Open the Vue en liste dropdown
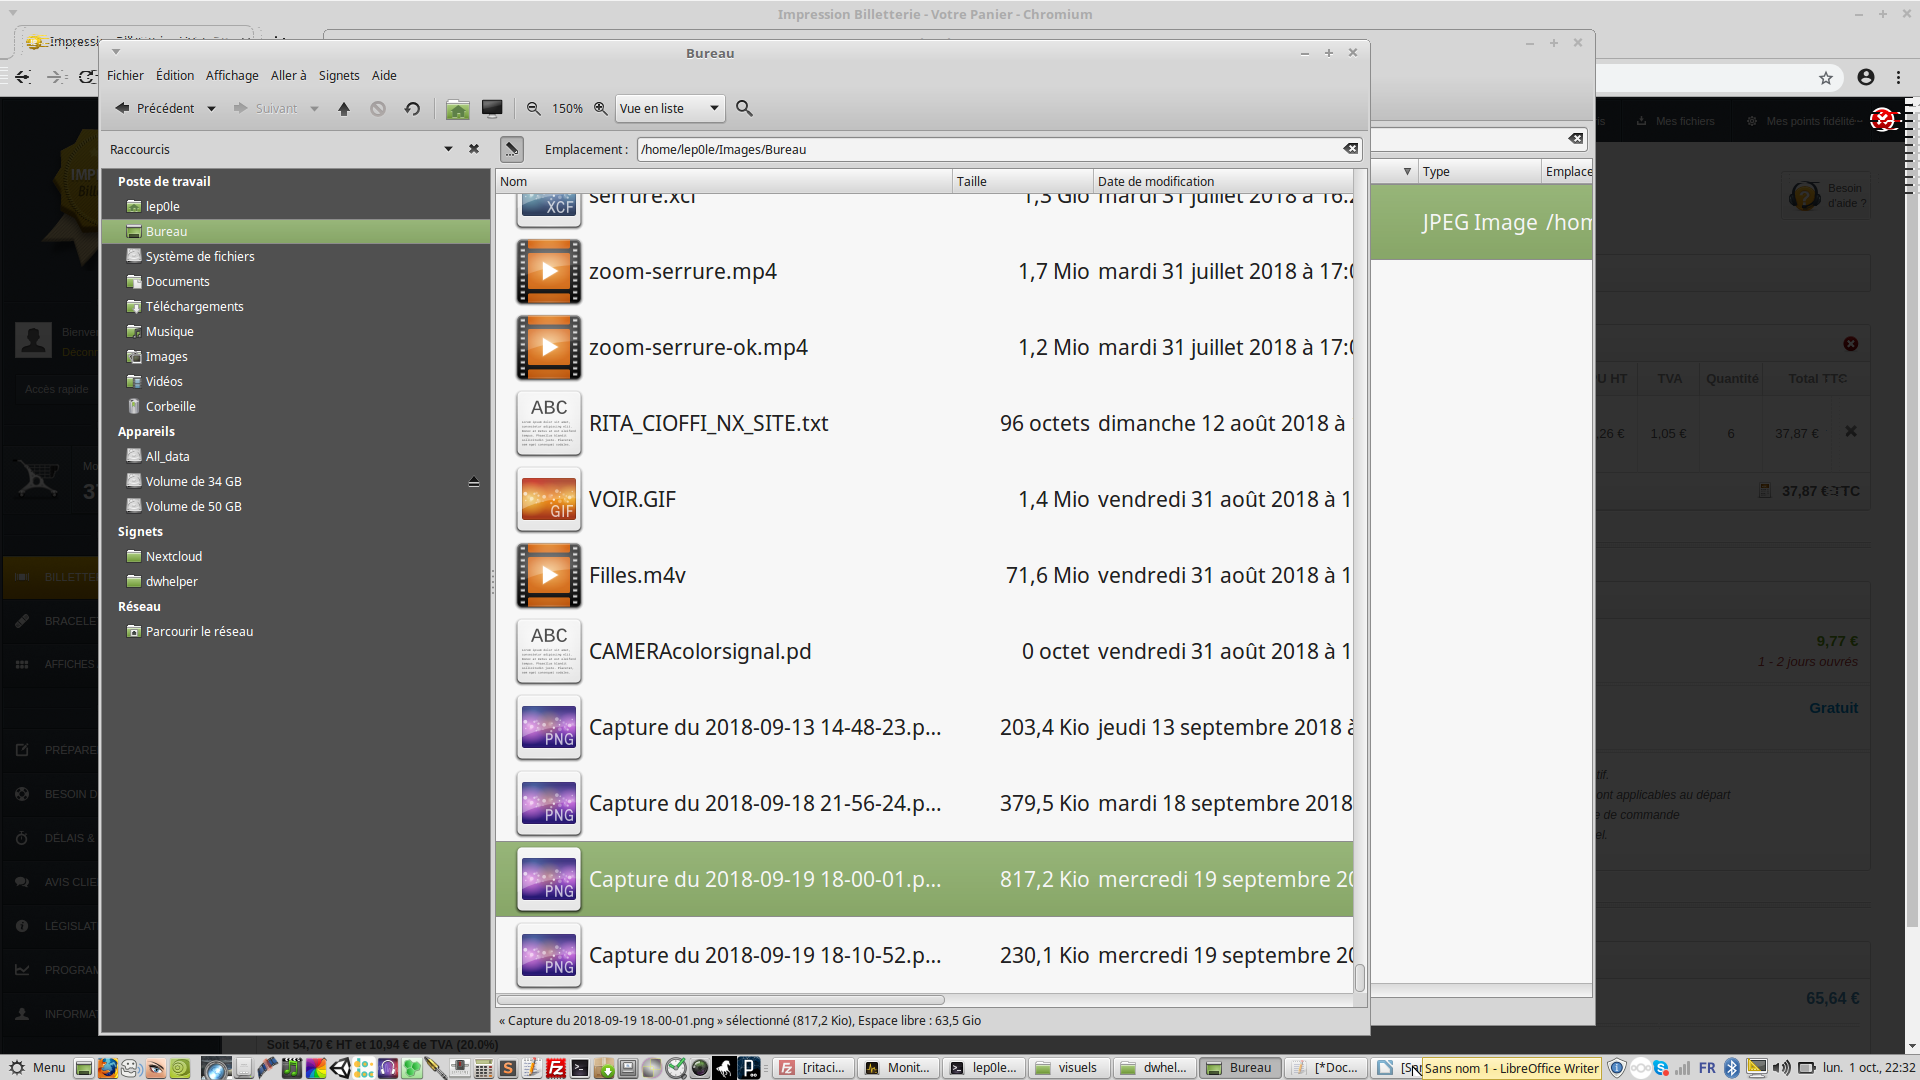The height and width of the screenshot is (1080, 1920). [669, 109]
